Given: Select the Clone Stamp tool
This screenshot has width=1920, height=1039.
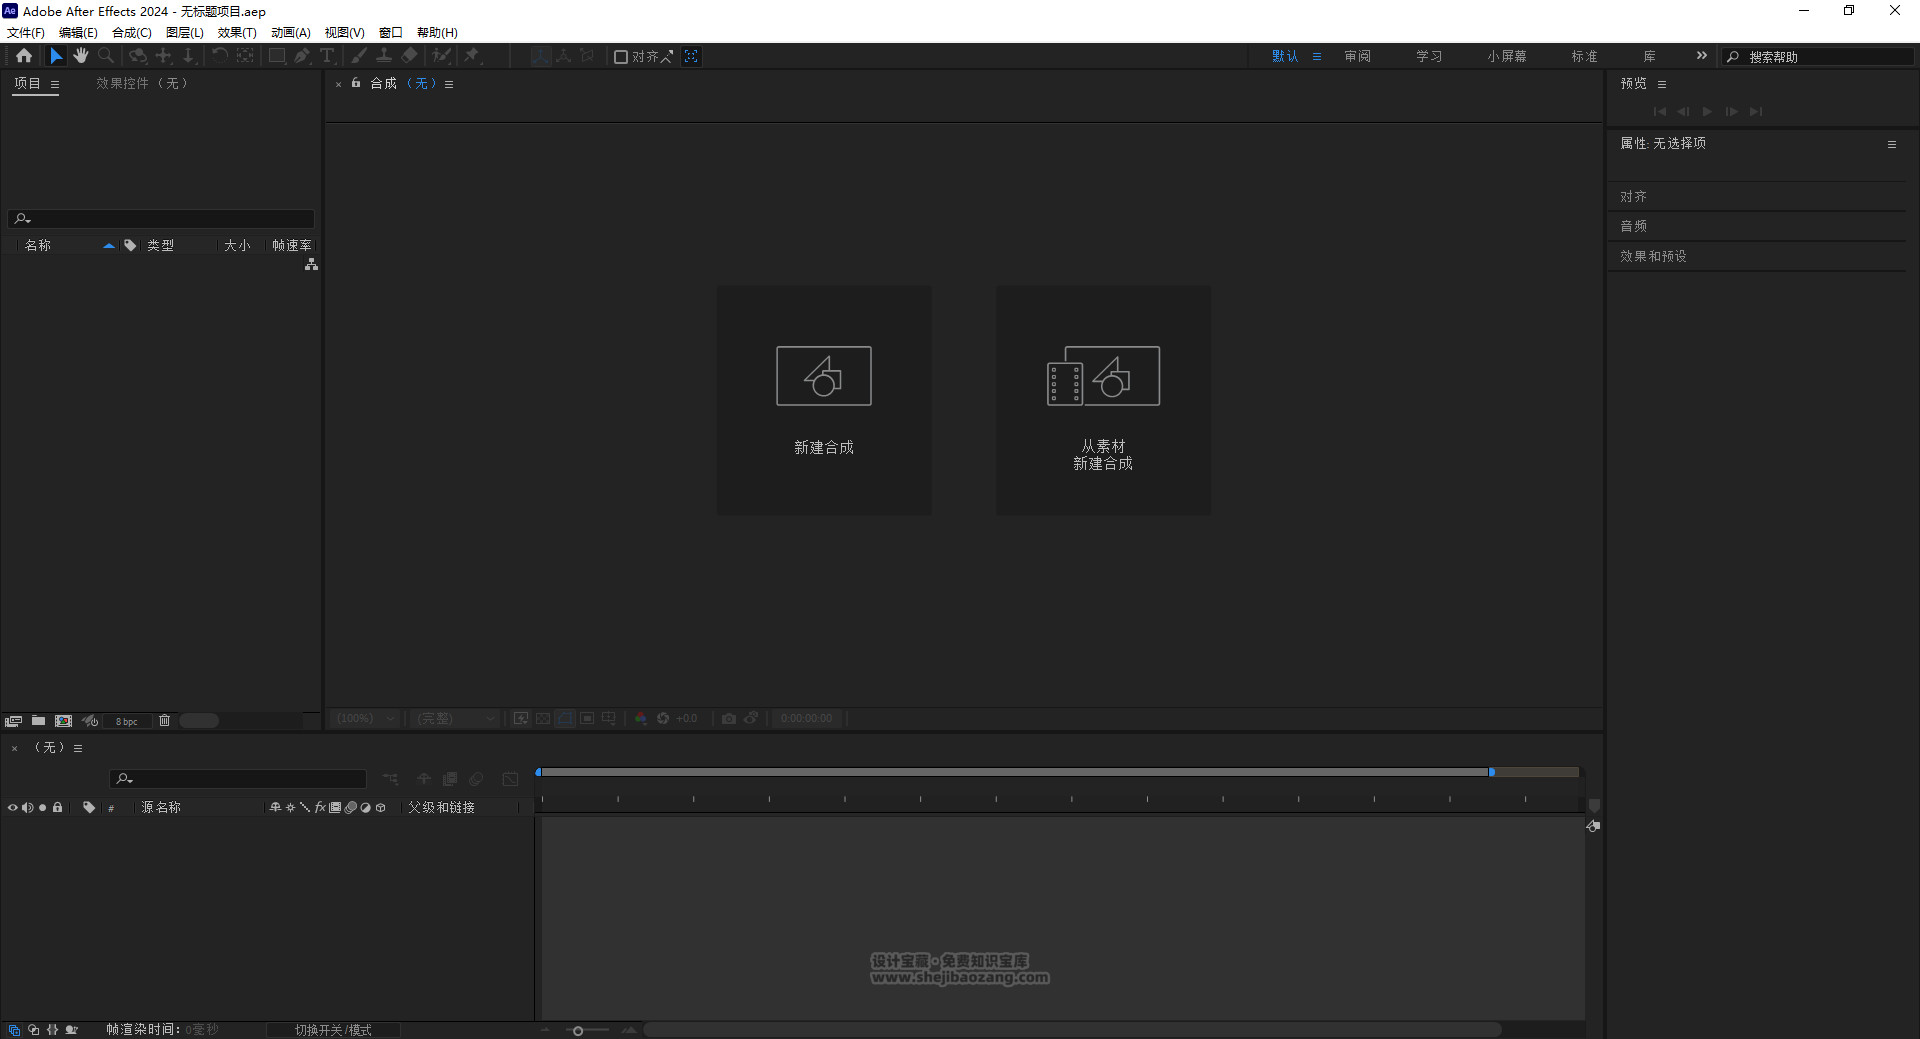Looking at the screenshot, I should coord(384,56).
